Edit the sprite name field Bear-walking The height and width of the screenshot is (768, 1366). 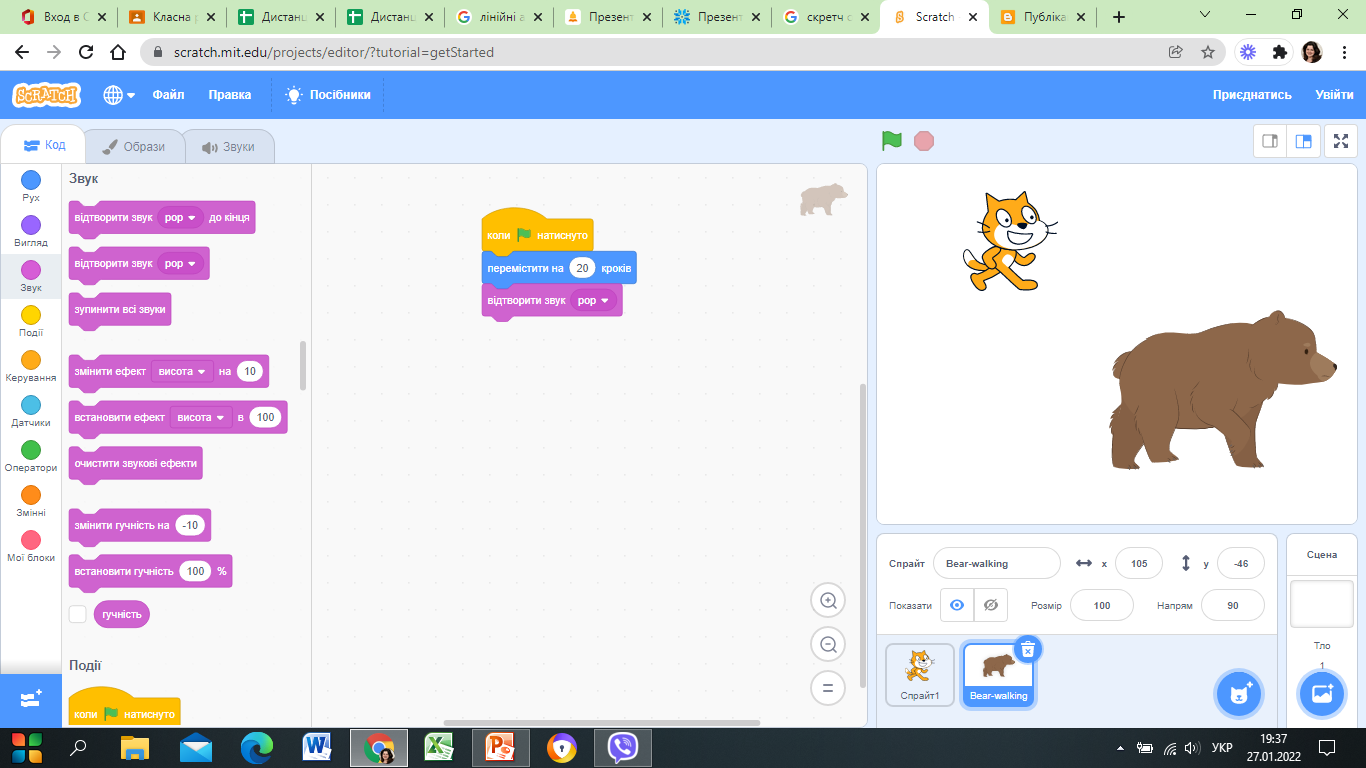pyautogui.click(x=997, y=563)
